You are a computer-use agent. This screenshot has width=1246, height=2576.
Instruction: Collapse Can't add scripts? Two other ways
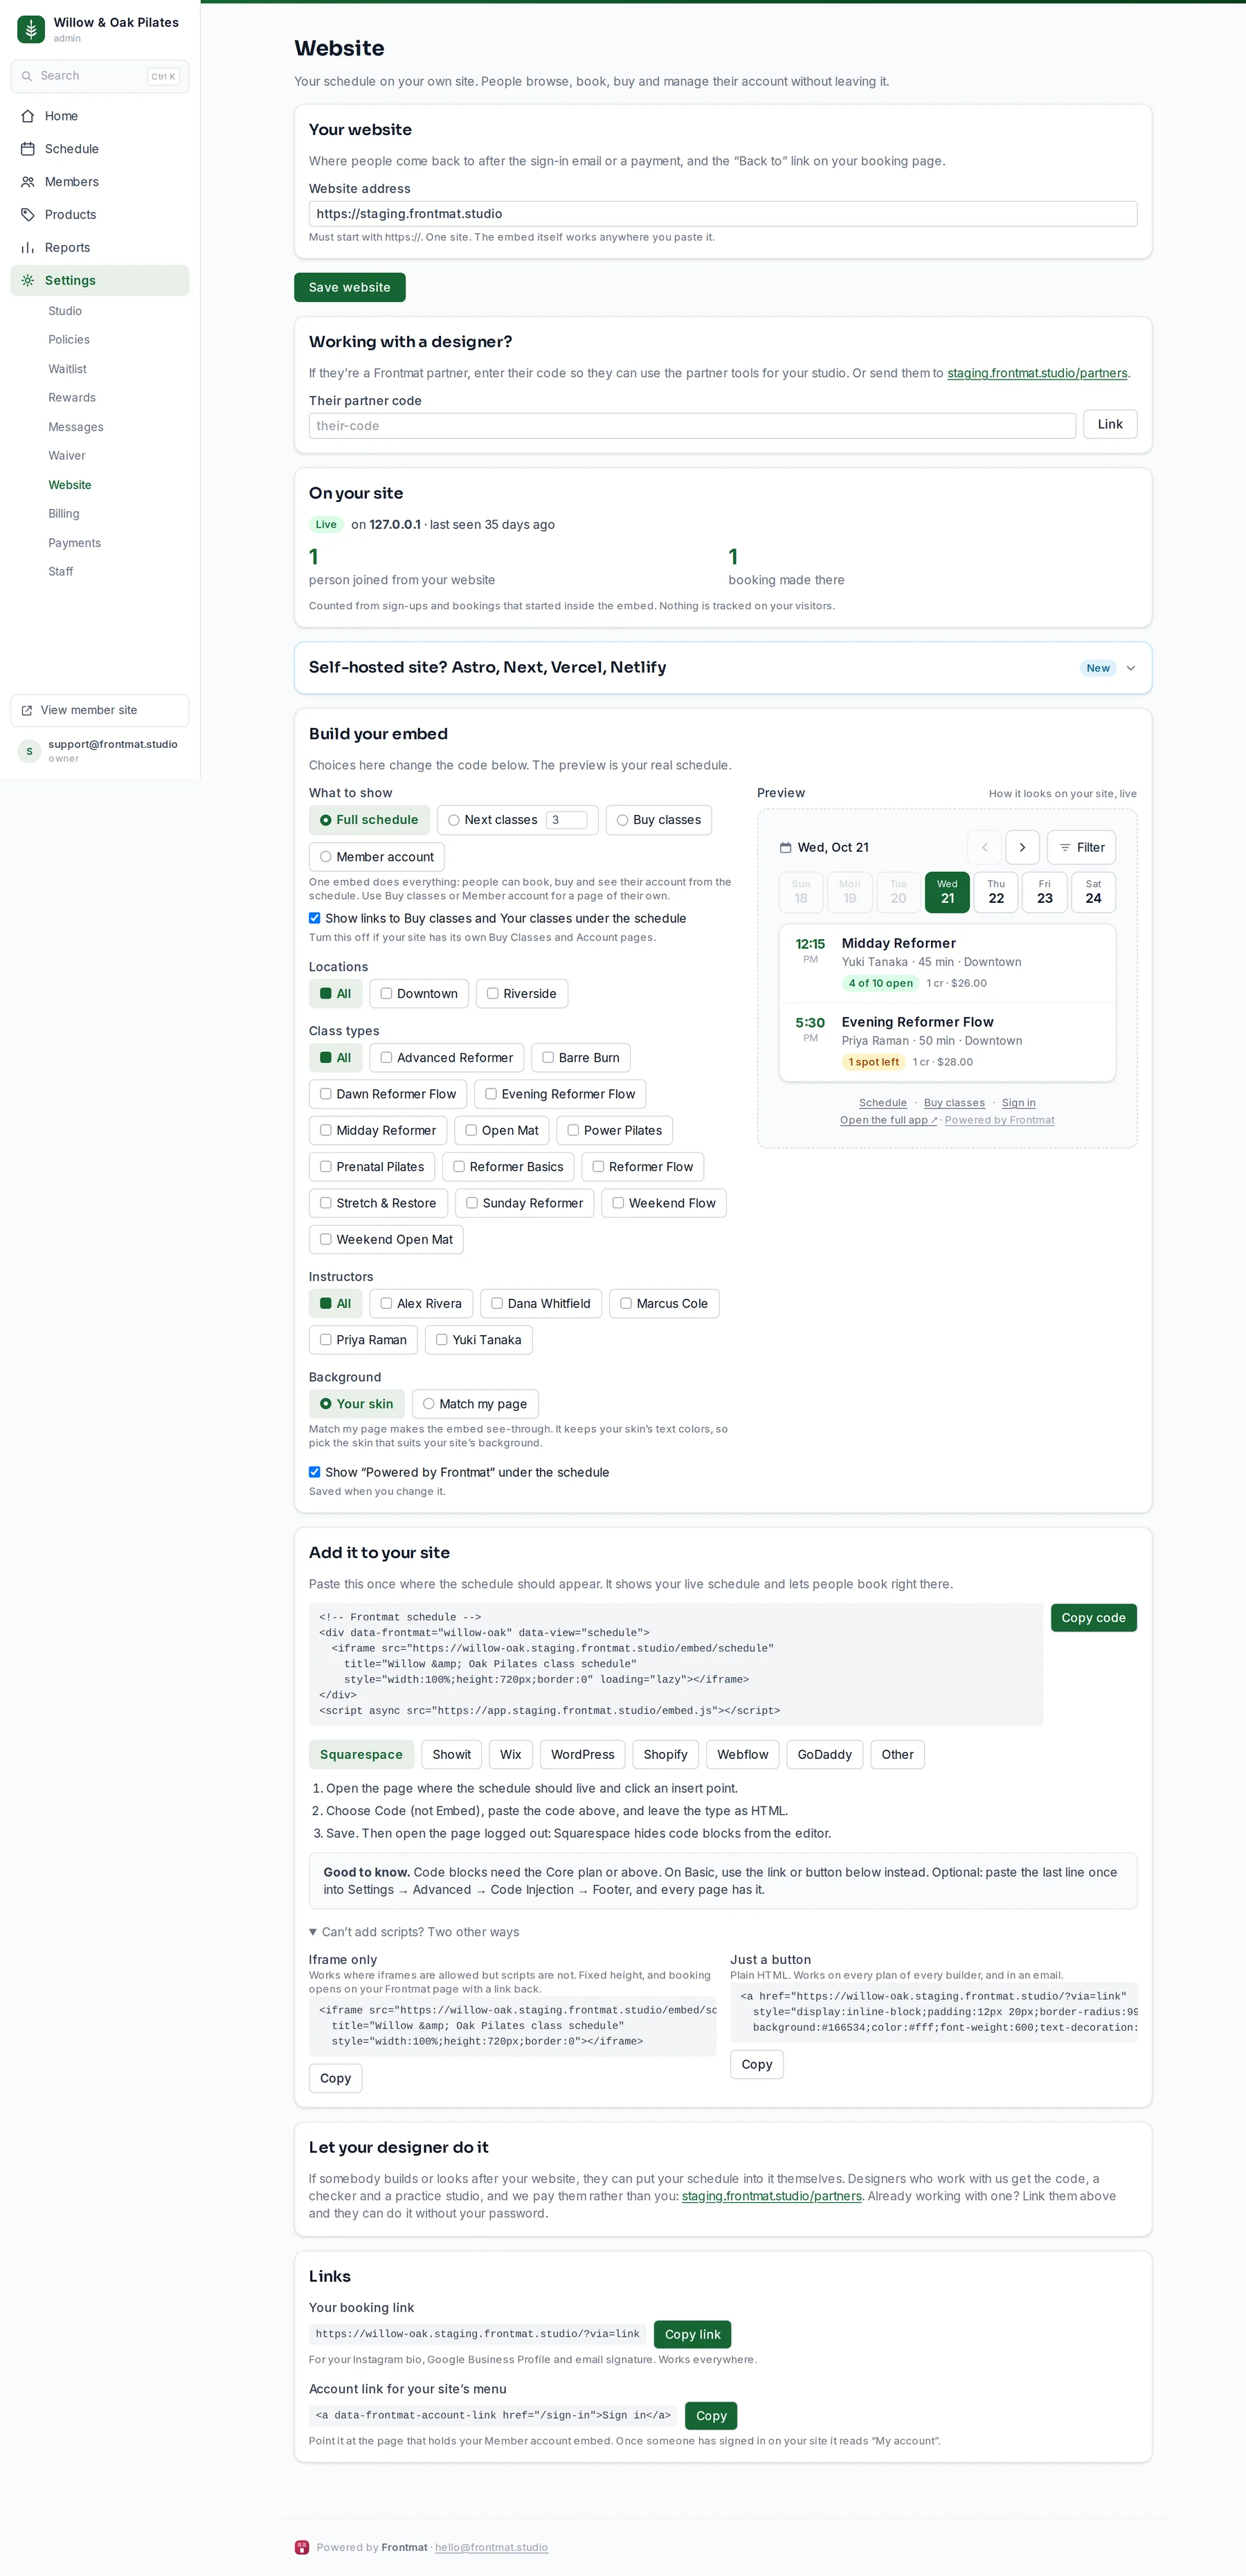(x=414, y=1932)
